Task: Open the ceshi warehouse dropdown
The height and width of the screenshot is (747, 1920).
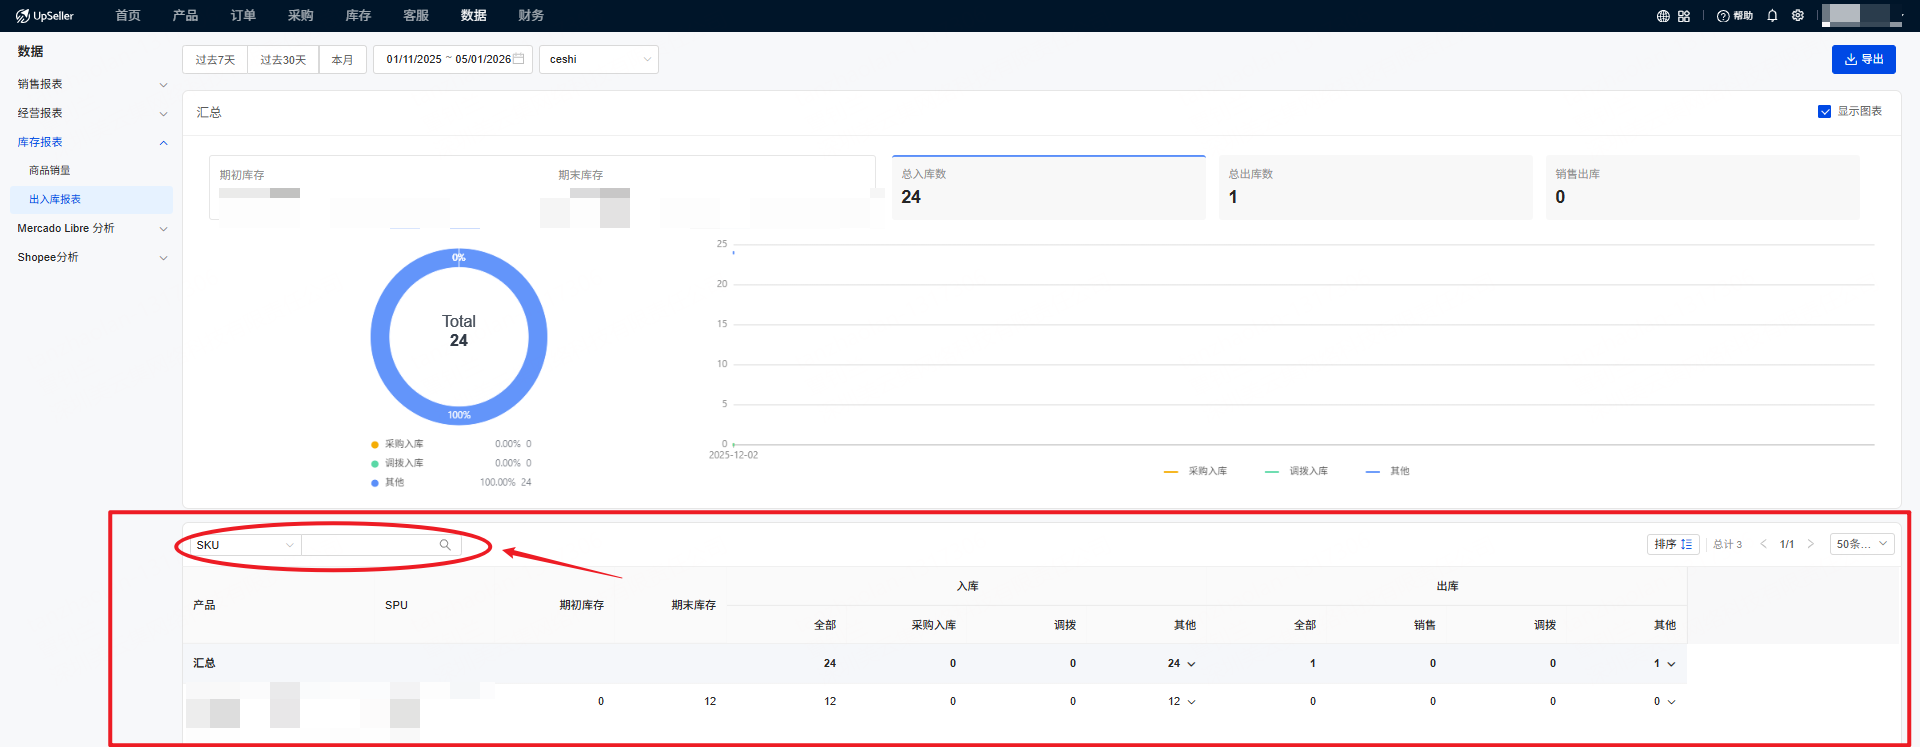Action: [598, 59]
